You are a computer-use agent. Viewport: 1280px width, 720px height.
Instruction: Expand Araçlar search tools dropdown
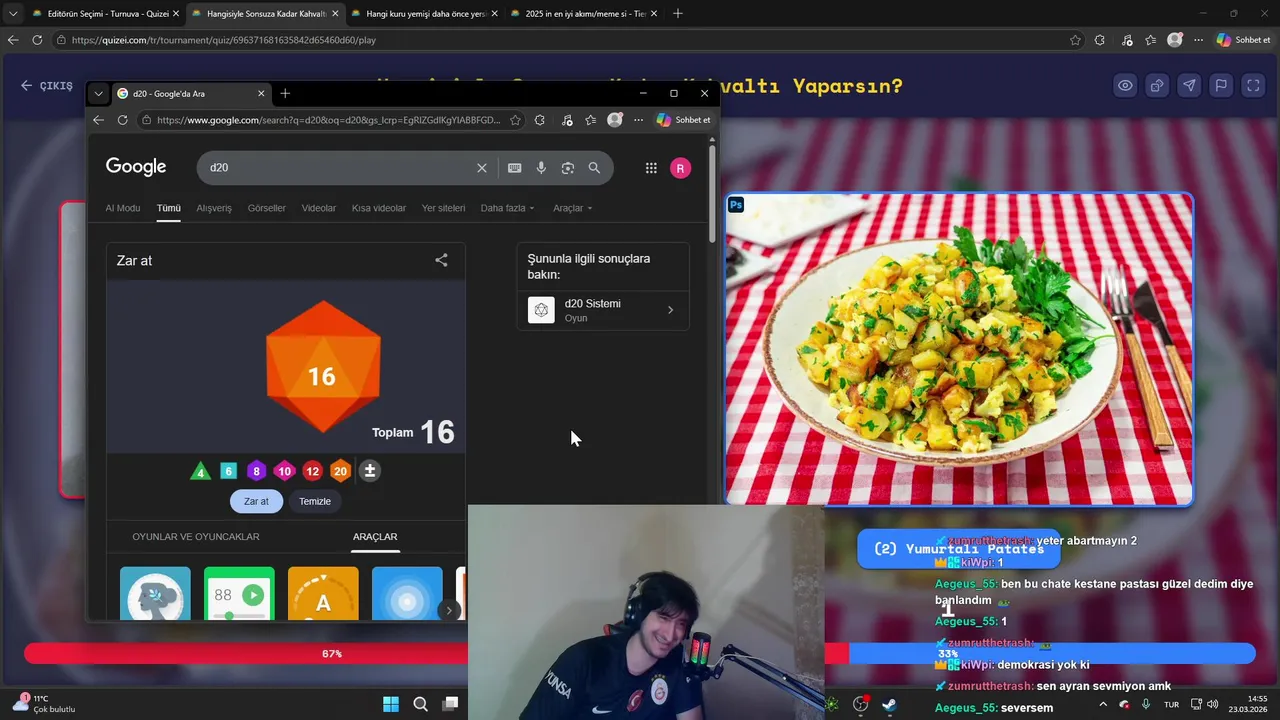tap(573, 208)
